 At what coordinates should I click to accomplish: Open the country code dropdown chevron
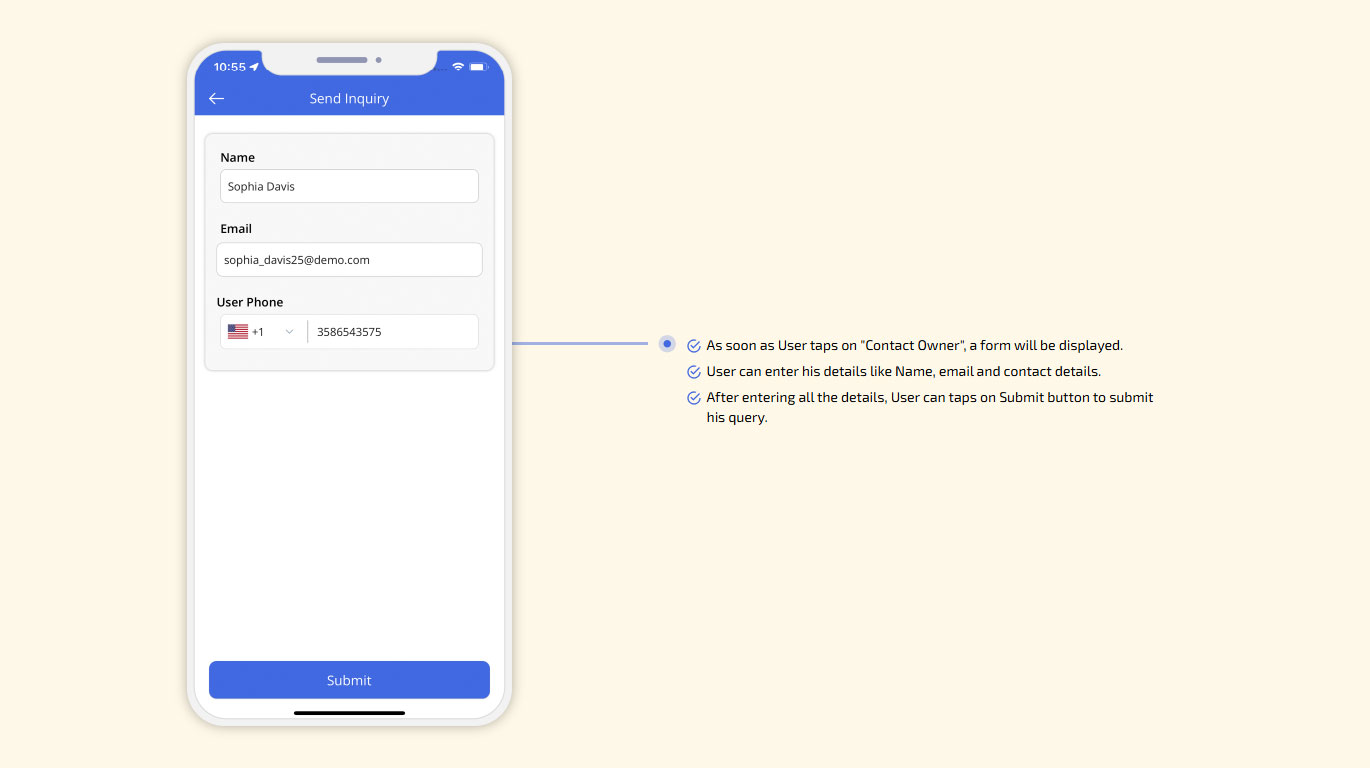tap(290, 332)
